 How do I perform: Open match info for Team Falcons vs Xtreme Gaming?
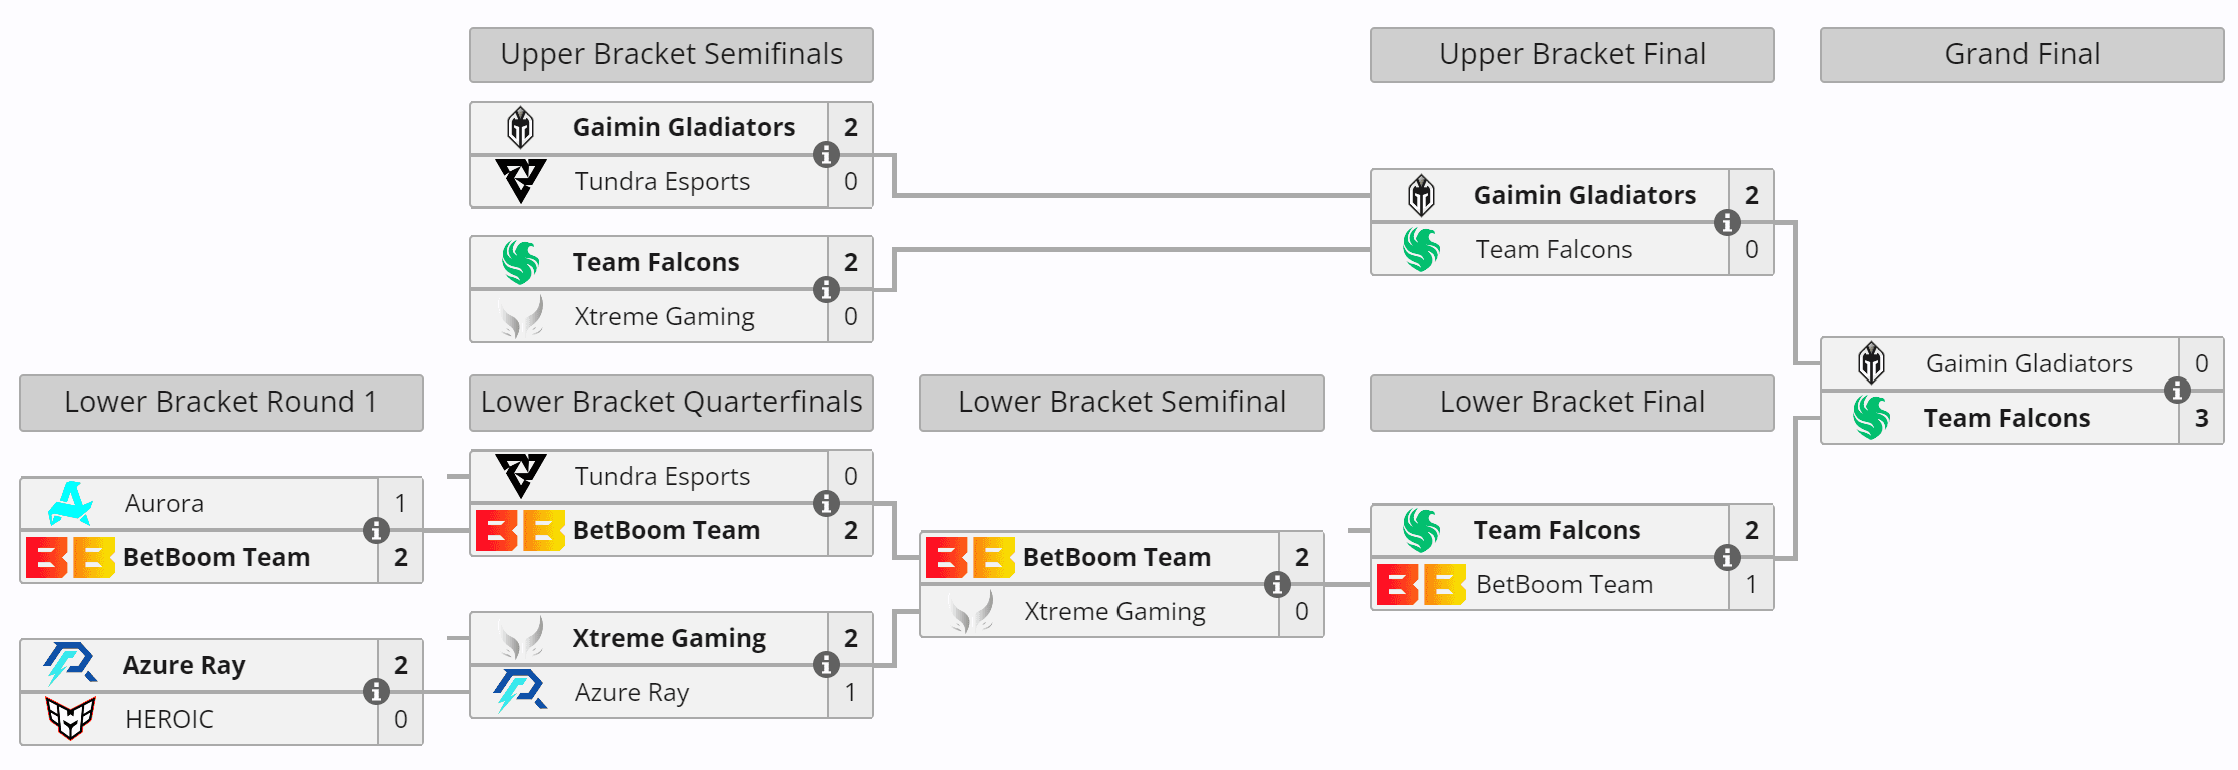coord(826,290)
